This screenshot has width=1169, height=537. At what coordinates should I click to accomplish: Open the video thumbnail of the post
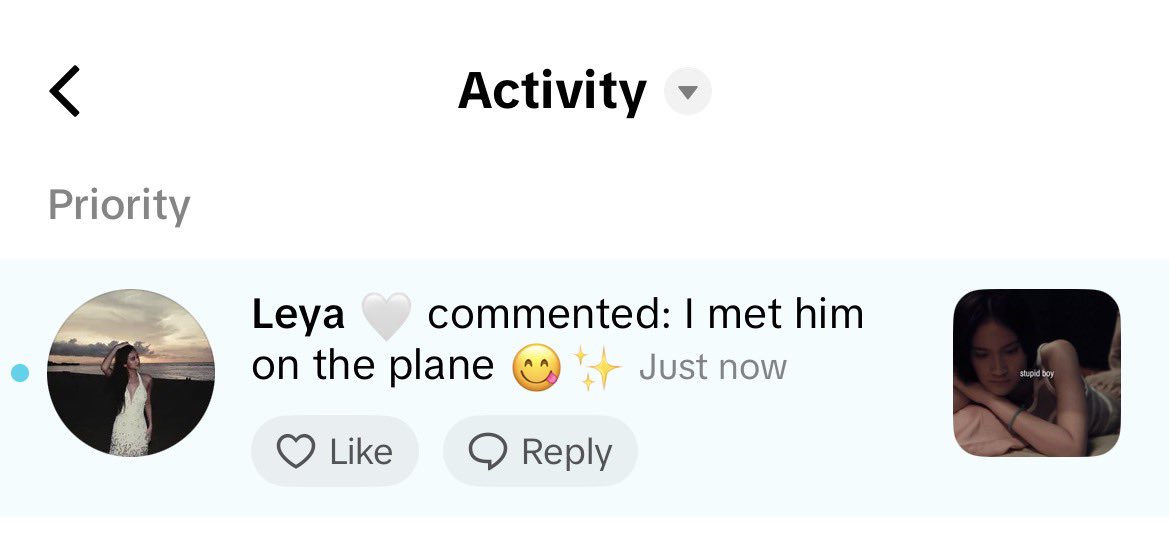(1036, 373)
